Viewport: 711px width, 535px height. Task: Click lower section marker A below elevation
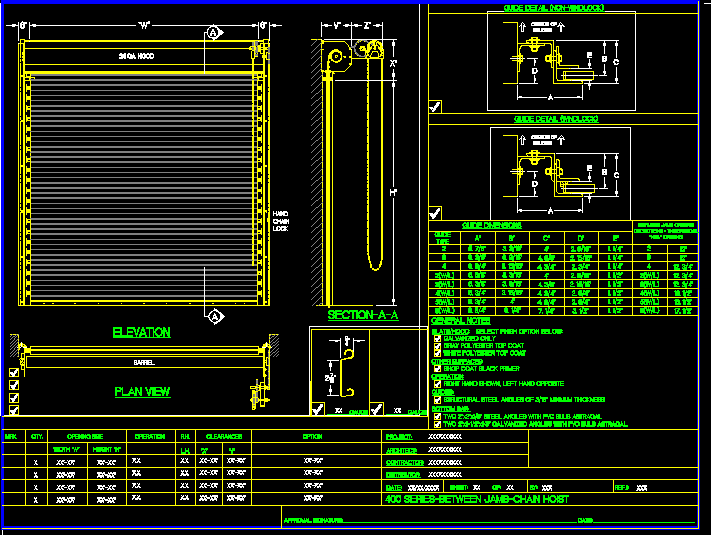click(215, 316)
